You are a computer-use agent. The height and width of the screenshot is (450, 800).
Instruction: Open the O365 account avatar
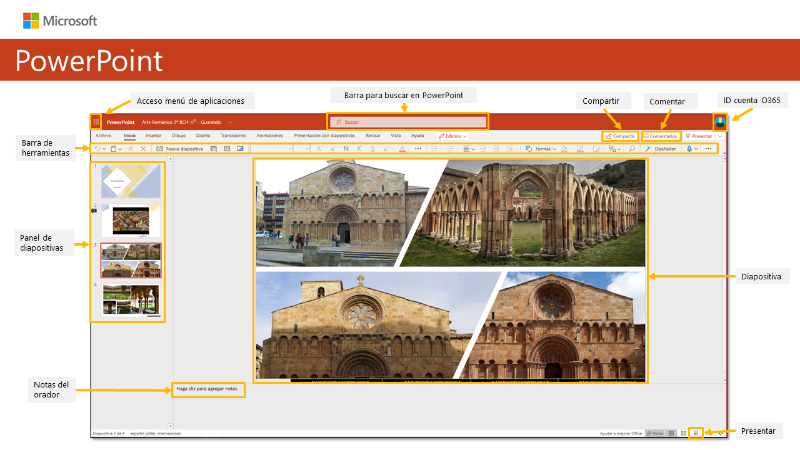pos(719,122)
